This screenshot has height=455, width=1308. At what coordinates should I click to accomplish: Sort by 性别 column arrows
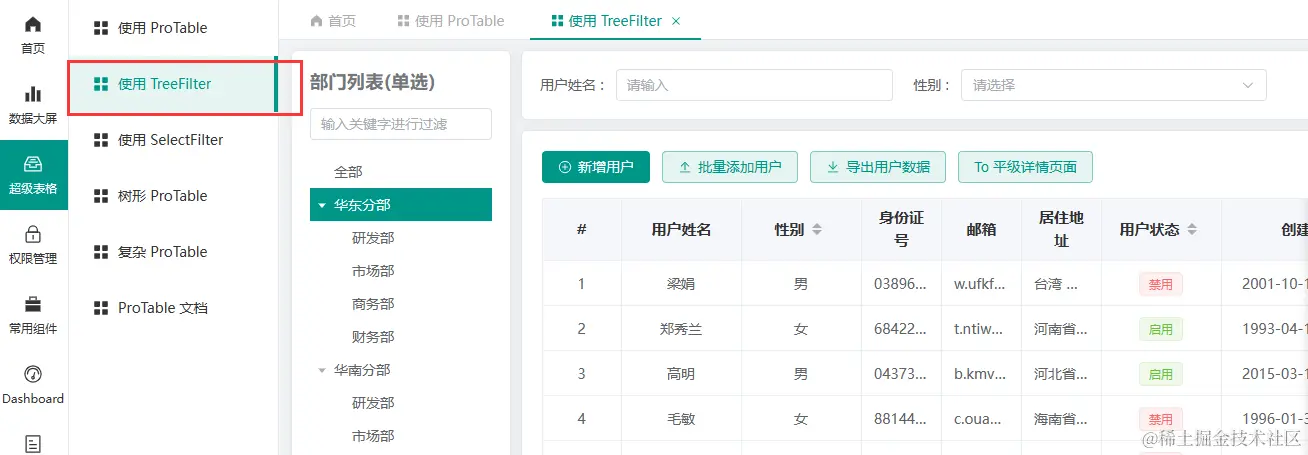(816, 230)
